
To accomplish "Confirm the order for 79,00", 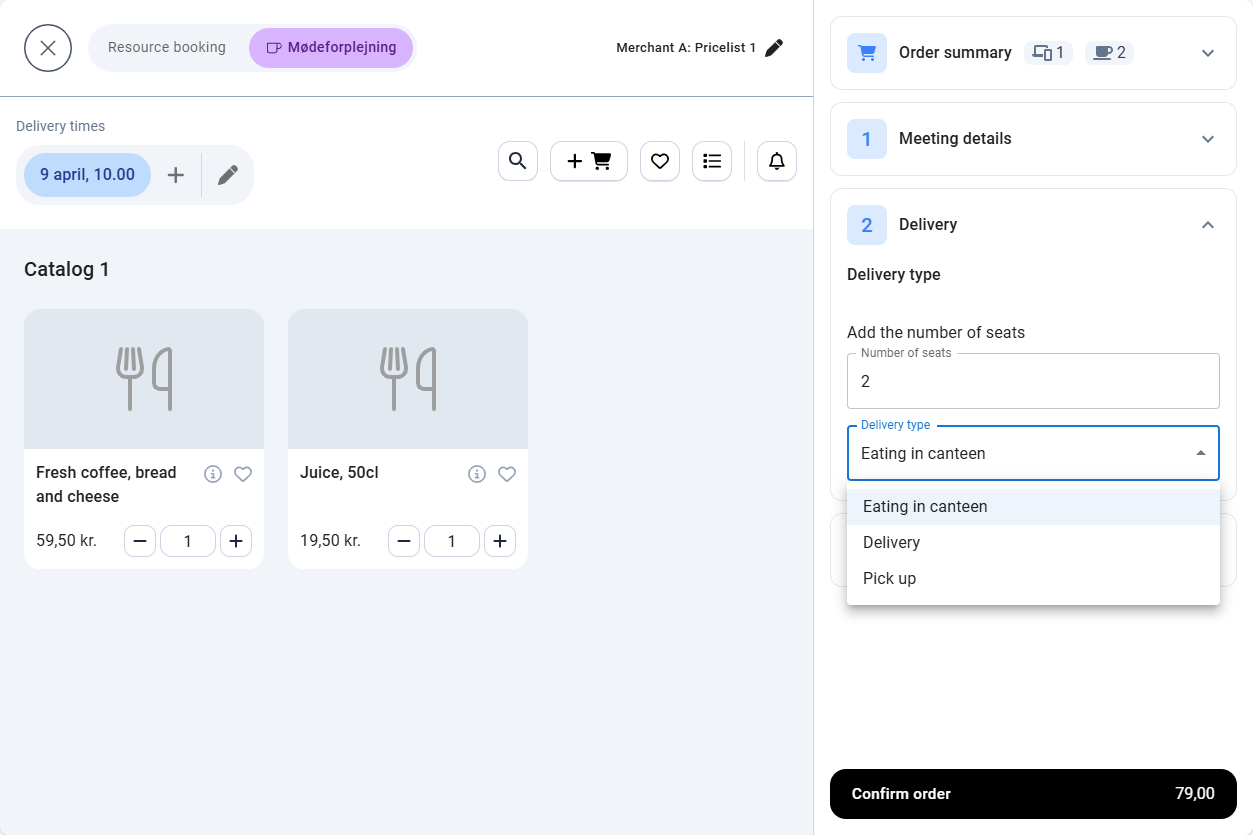I will (x=1033, y=794).
